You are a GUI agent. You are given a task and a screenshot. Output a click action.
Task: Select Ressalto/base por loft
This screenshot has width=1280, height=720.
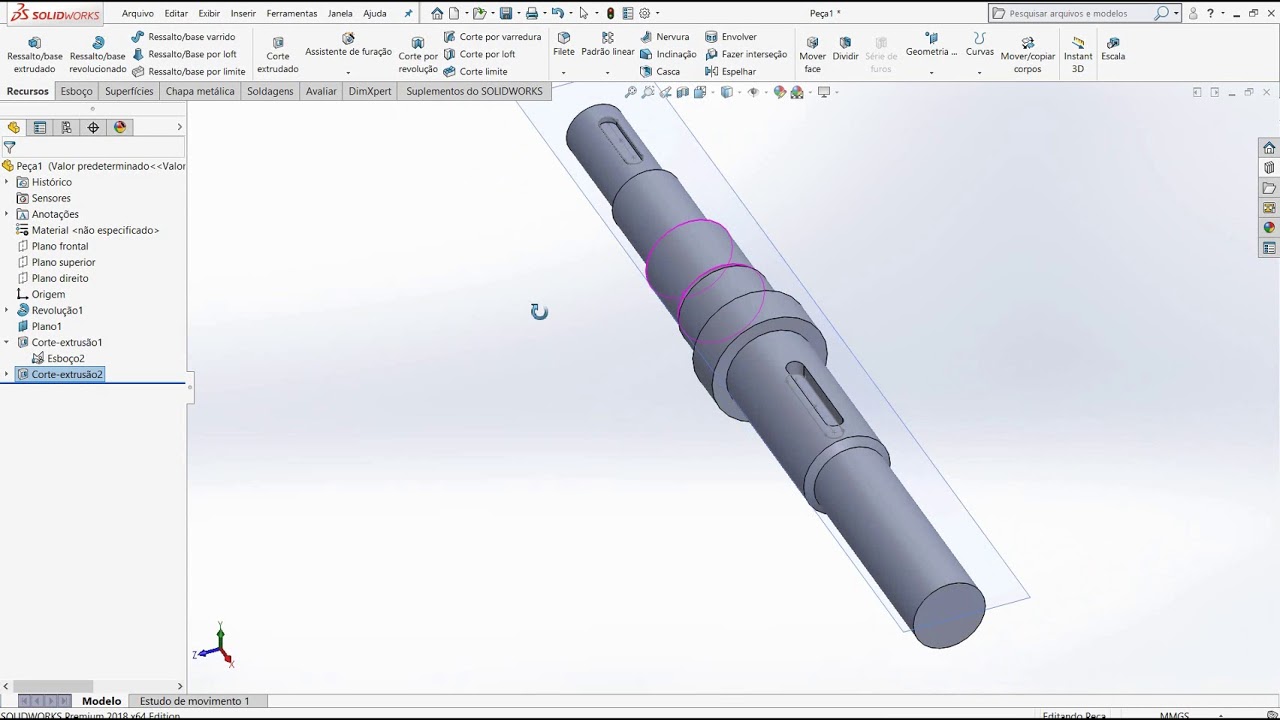point(184,54)
